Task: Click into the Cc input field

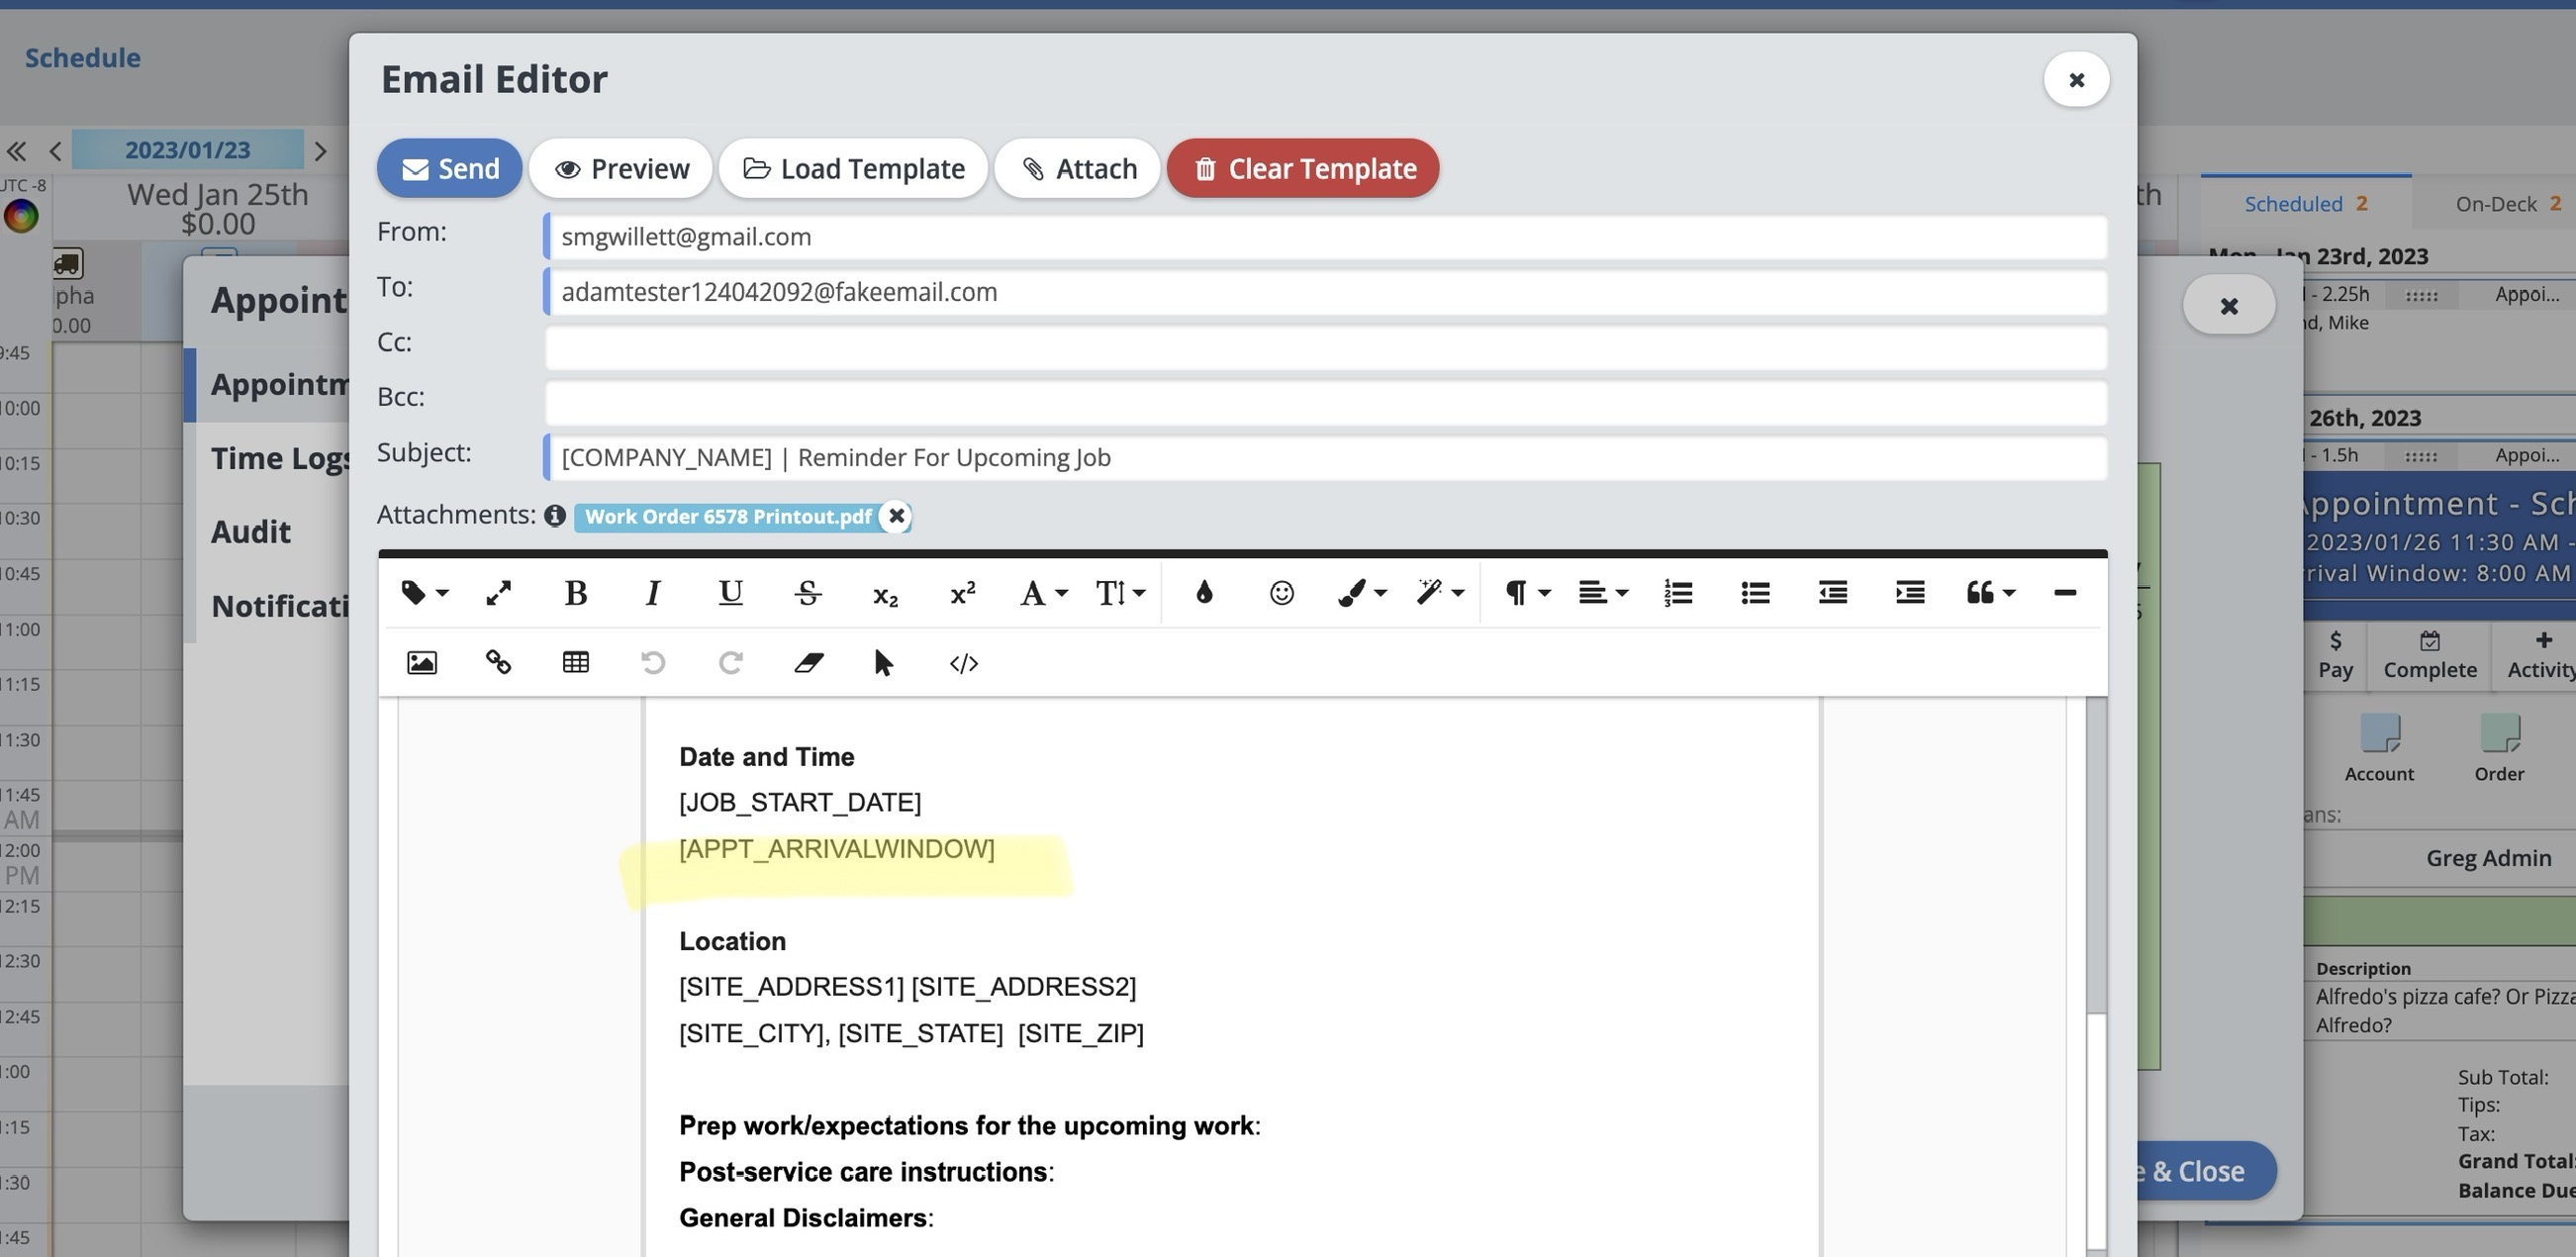Action: [1325, 348]
